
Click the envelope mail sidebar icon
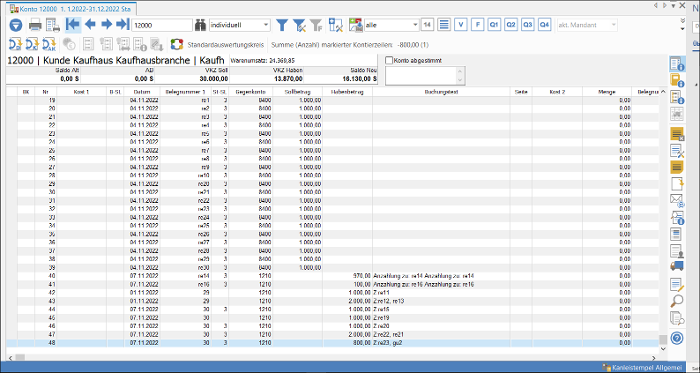(x=677, y=201)
